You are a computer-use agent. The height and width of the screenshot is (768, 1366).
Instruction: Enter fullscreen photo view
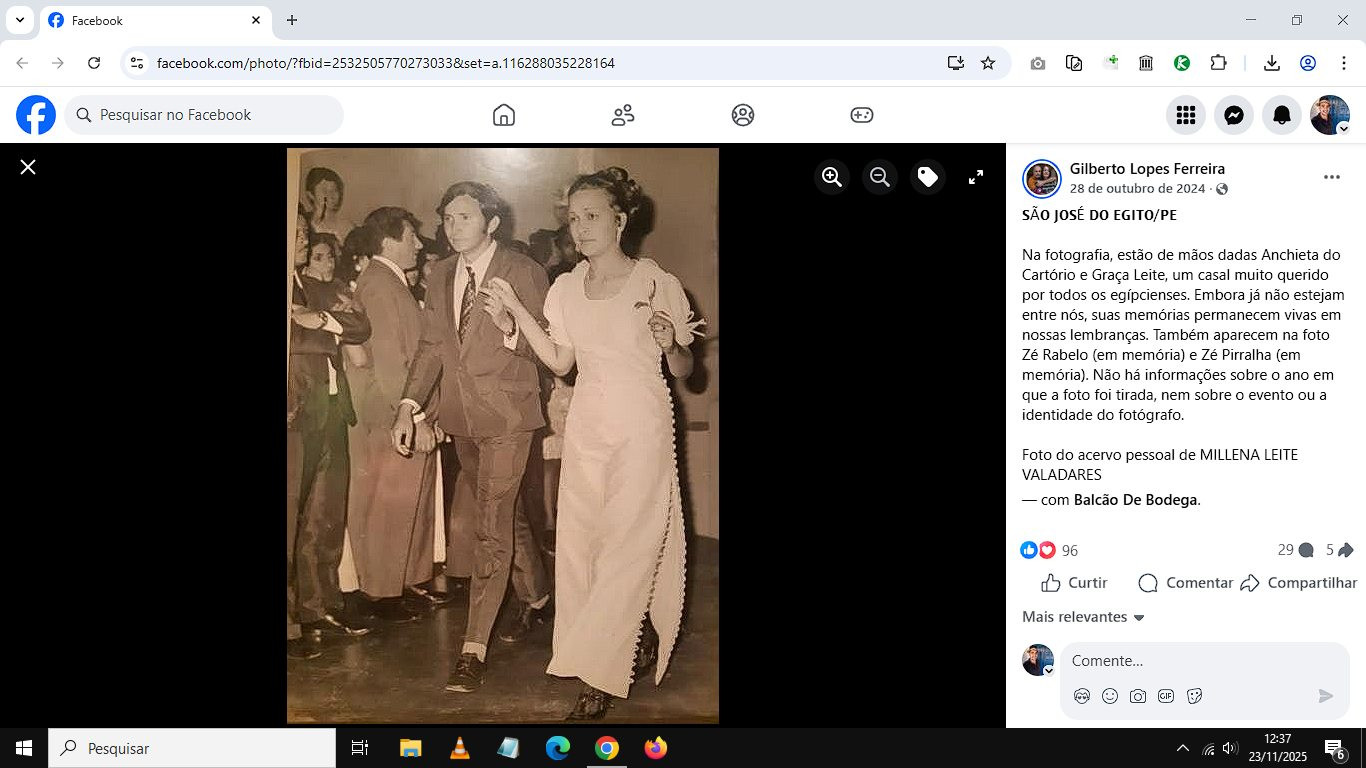976,177
